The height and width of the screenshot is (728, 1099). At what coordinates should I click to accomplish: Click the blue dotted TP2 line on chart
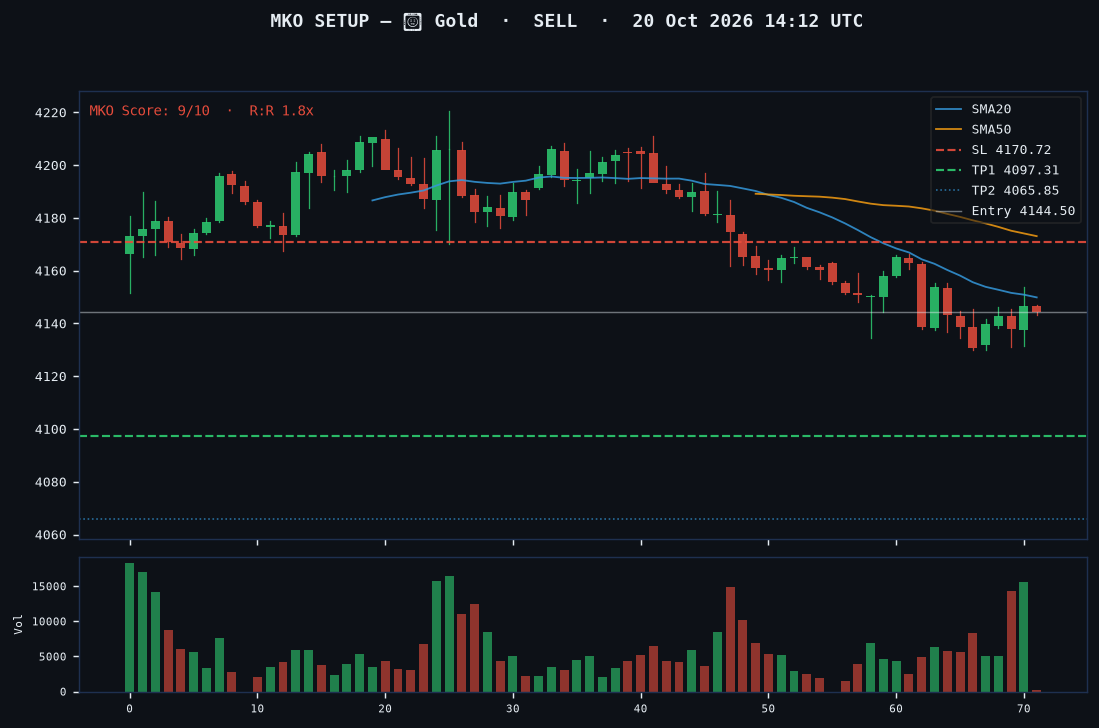point(583,519)
